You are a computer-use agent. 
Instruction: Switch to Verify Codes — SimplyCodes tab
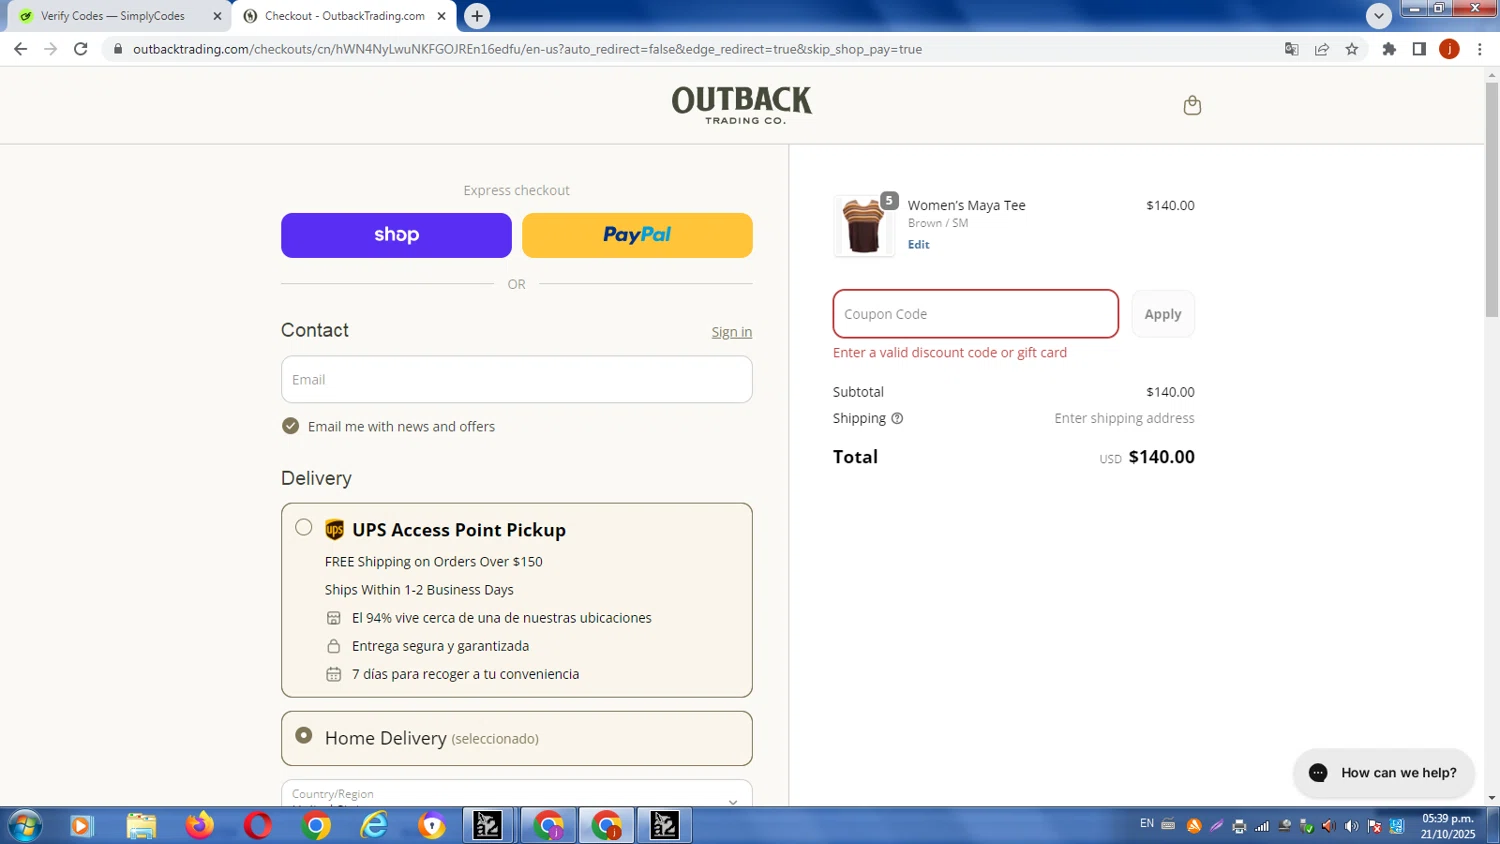118,16
